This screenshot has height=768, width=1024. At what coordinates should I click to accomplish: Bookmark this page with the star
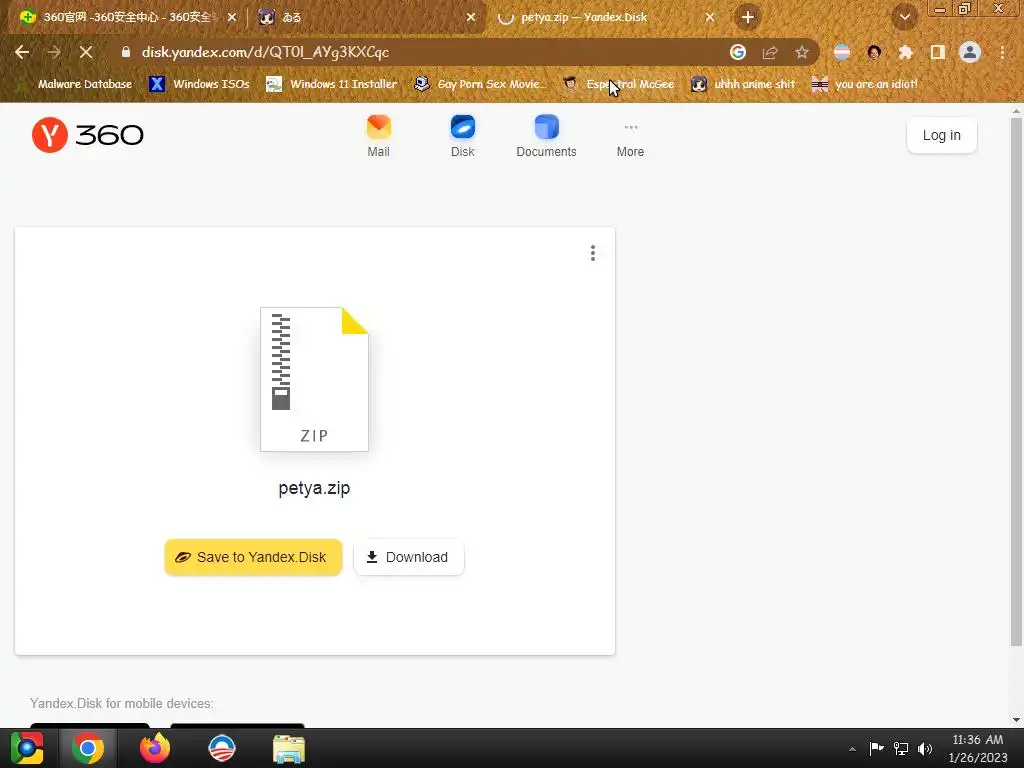point(802,52)
